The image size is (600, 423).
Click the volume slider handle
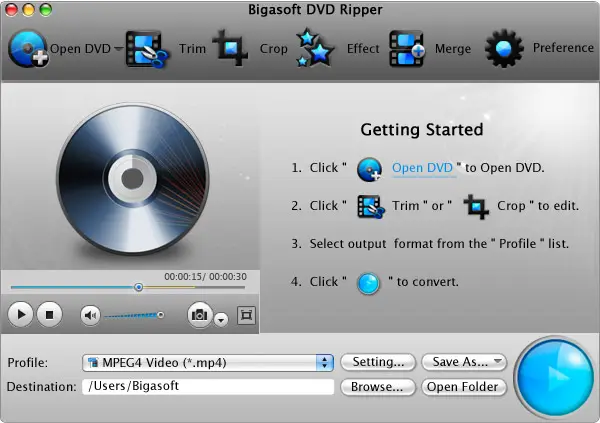point(161,315)
